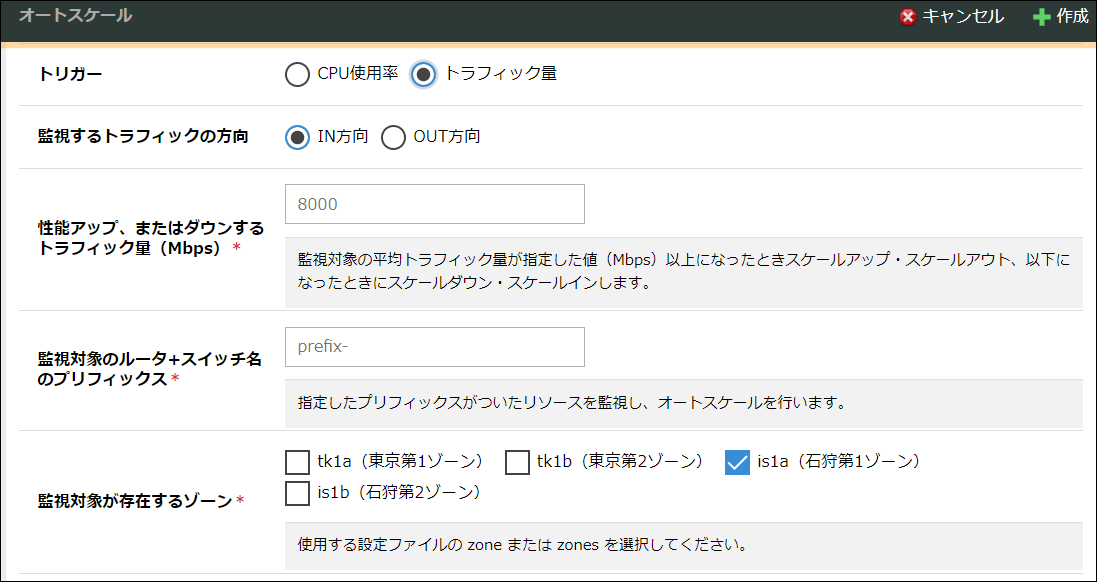Image resolution: width=1097 pixels, height=582 pixels.
Task: Click the green plus create icon
Action: [1042, 17]
